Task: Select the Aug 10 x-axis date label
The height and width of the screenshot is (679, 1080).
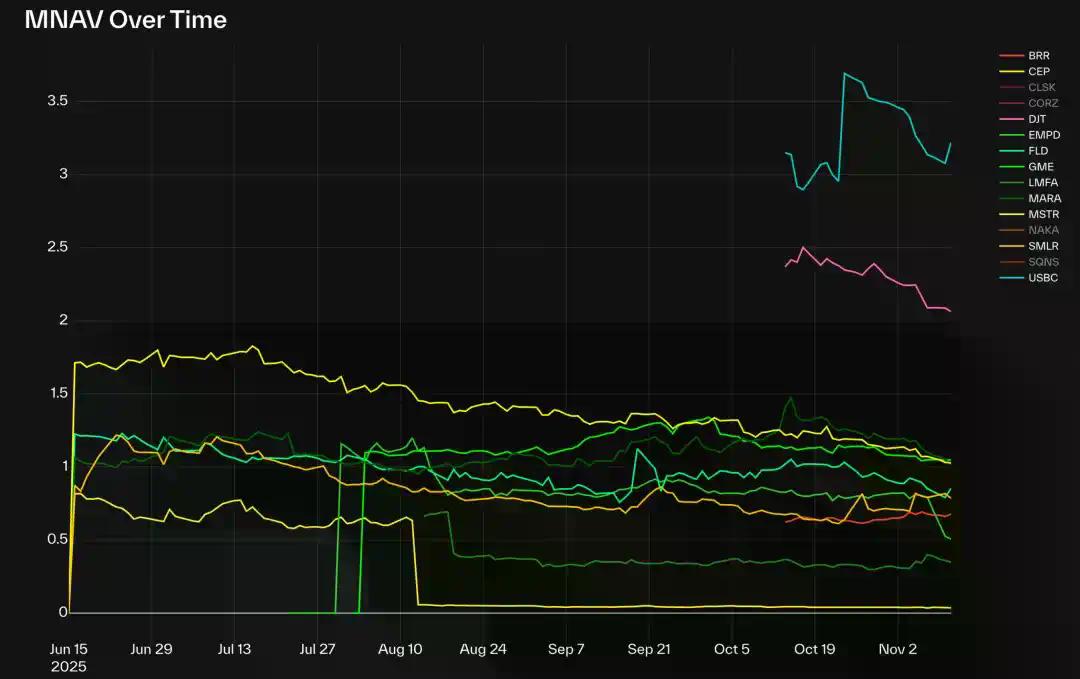Action: click(400, 649)
